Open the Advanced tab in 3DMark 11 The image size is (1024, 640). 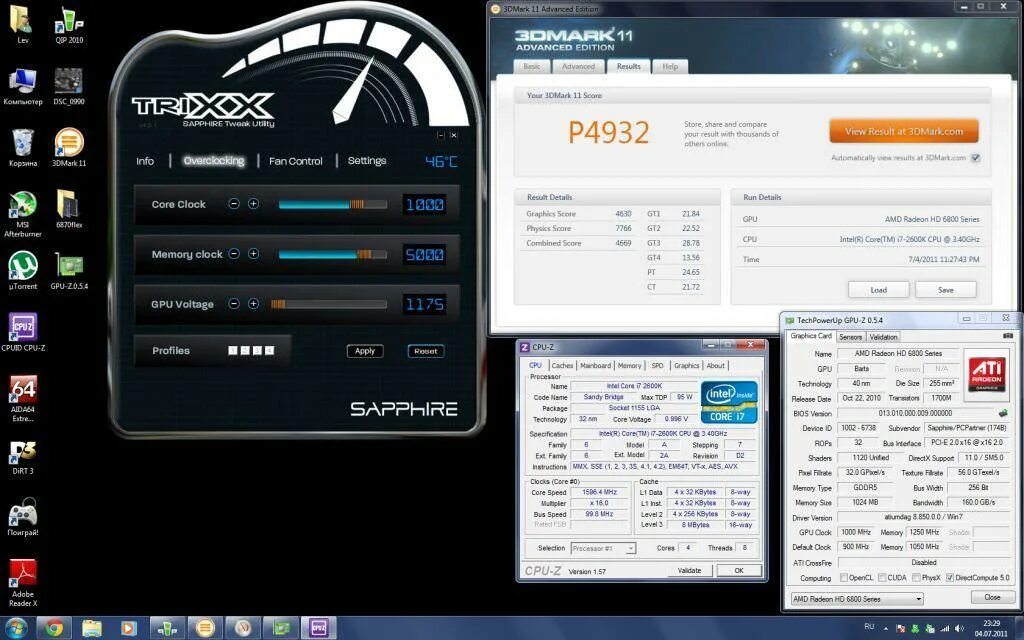[x=579, y=67]
